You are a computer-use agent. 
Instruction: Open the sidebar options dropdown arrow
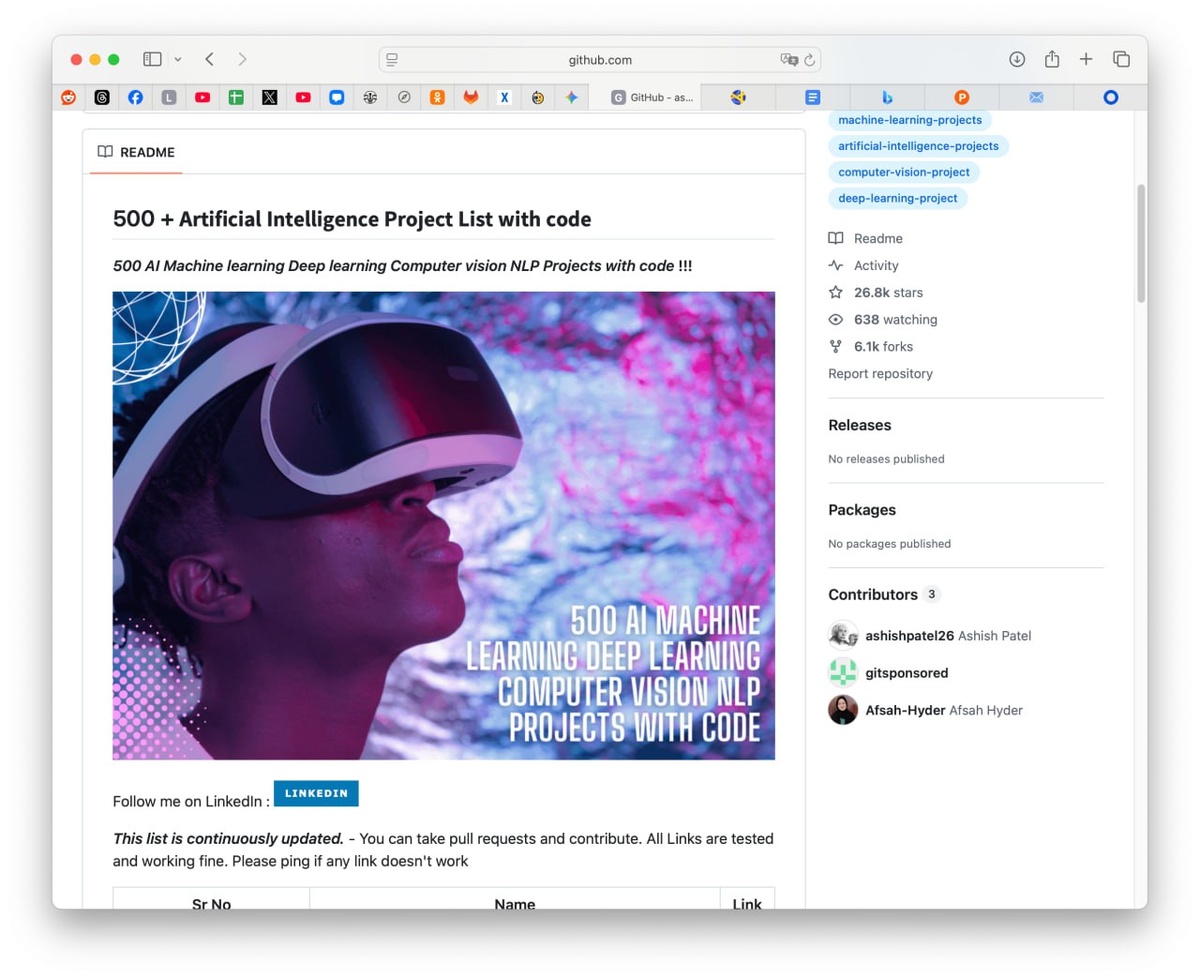coord(178,60)
